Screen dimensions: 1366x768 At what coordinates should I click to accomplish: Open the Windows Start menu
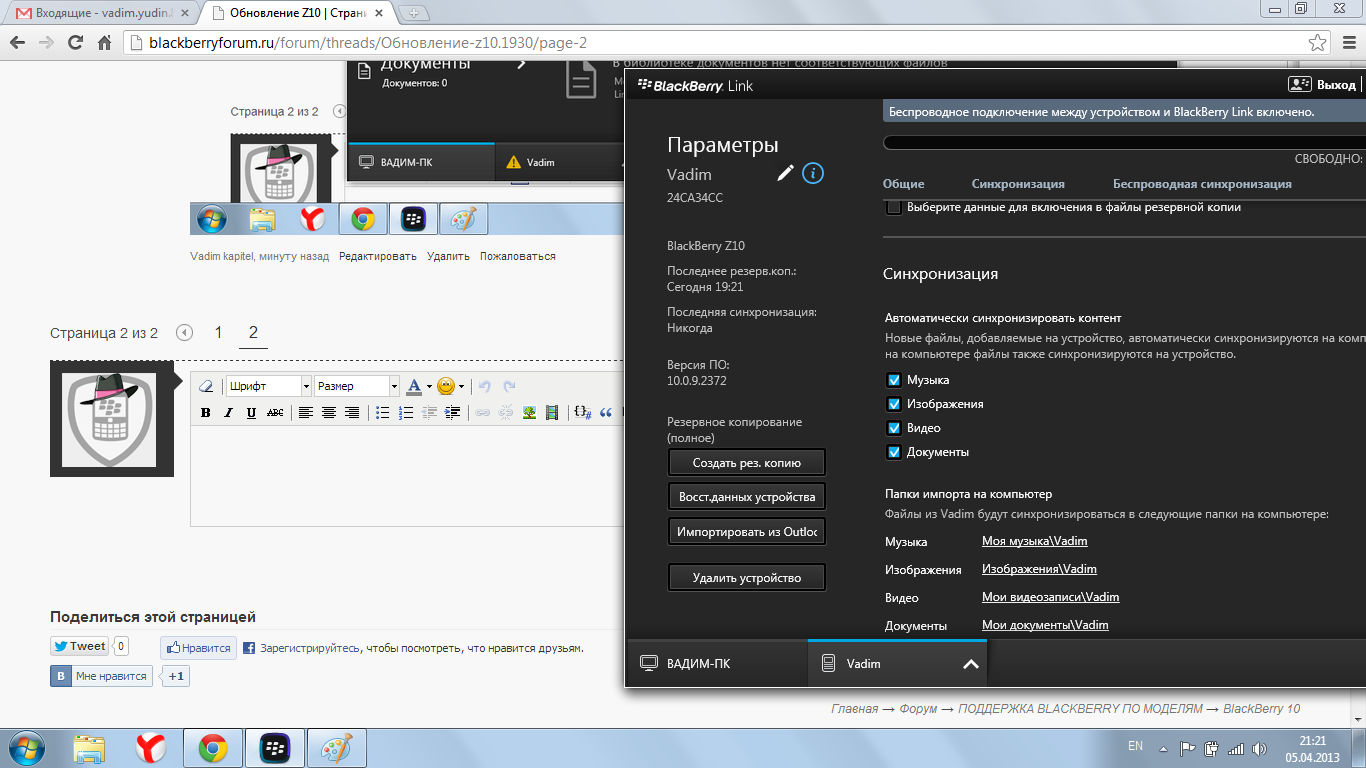coord(27,748)
